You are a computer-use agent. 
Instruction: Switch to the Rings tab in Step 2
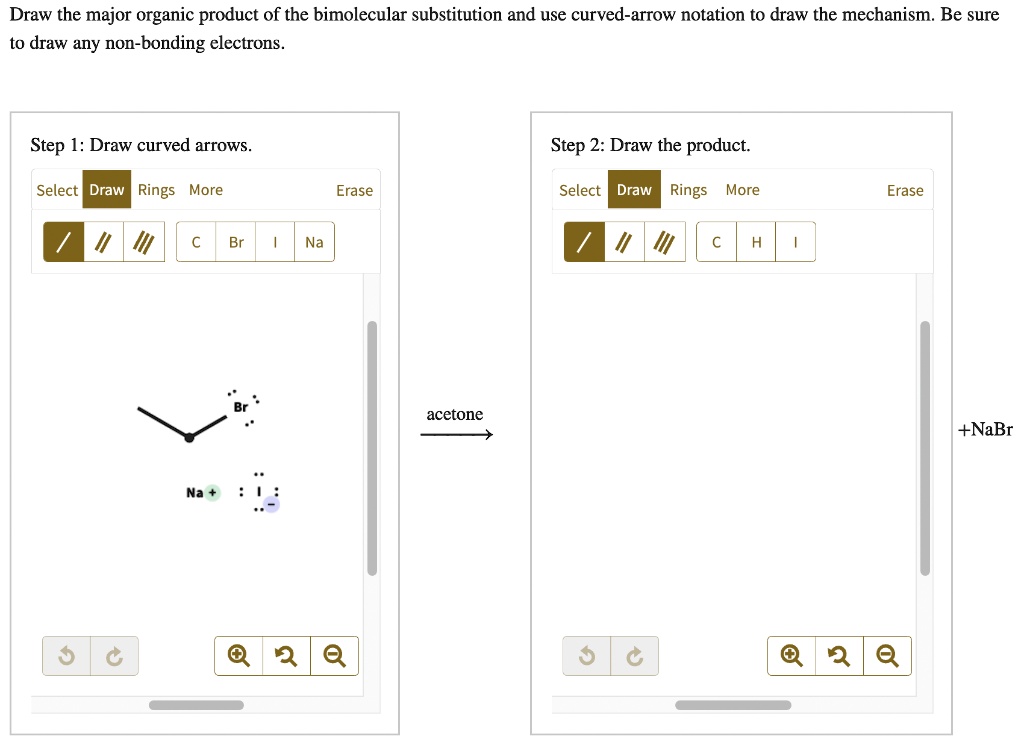point(689,189)
